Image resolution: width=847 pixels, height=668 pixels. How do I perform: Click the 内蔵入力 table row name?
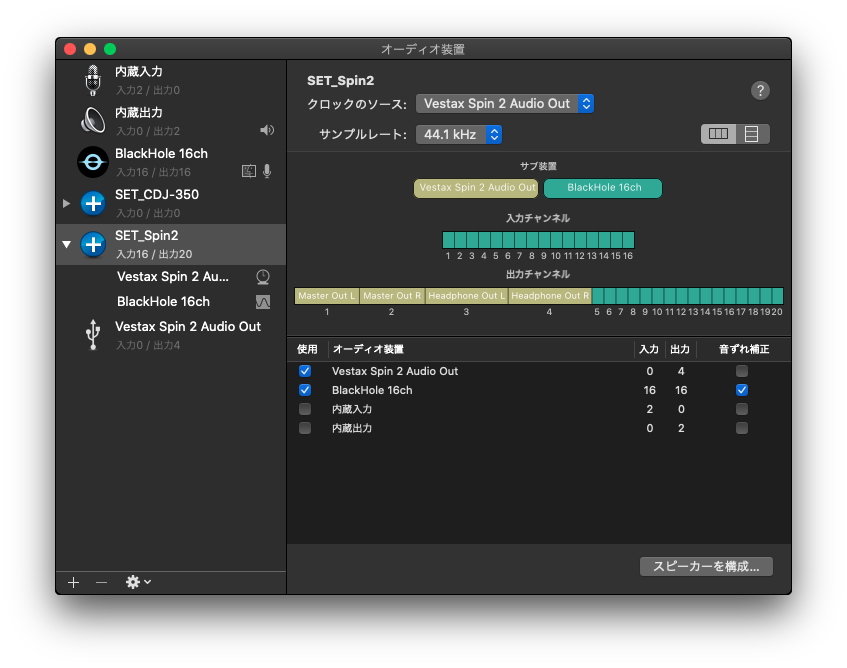(x=352, y=409)
